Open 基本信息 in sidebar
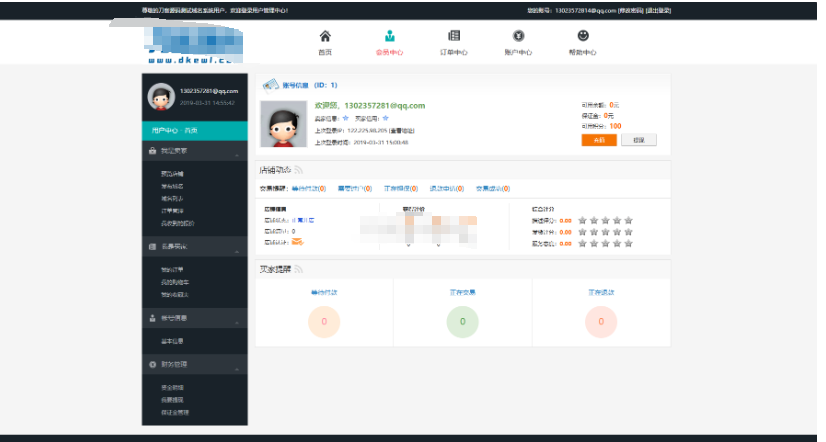The height and width of the screenshot is (442, 826). 172,341
